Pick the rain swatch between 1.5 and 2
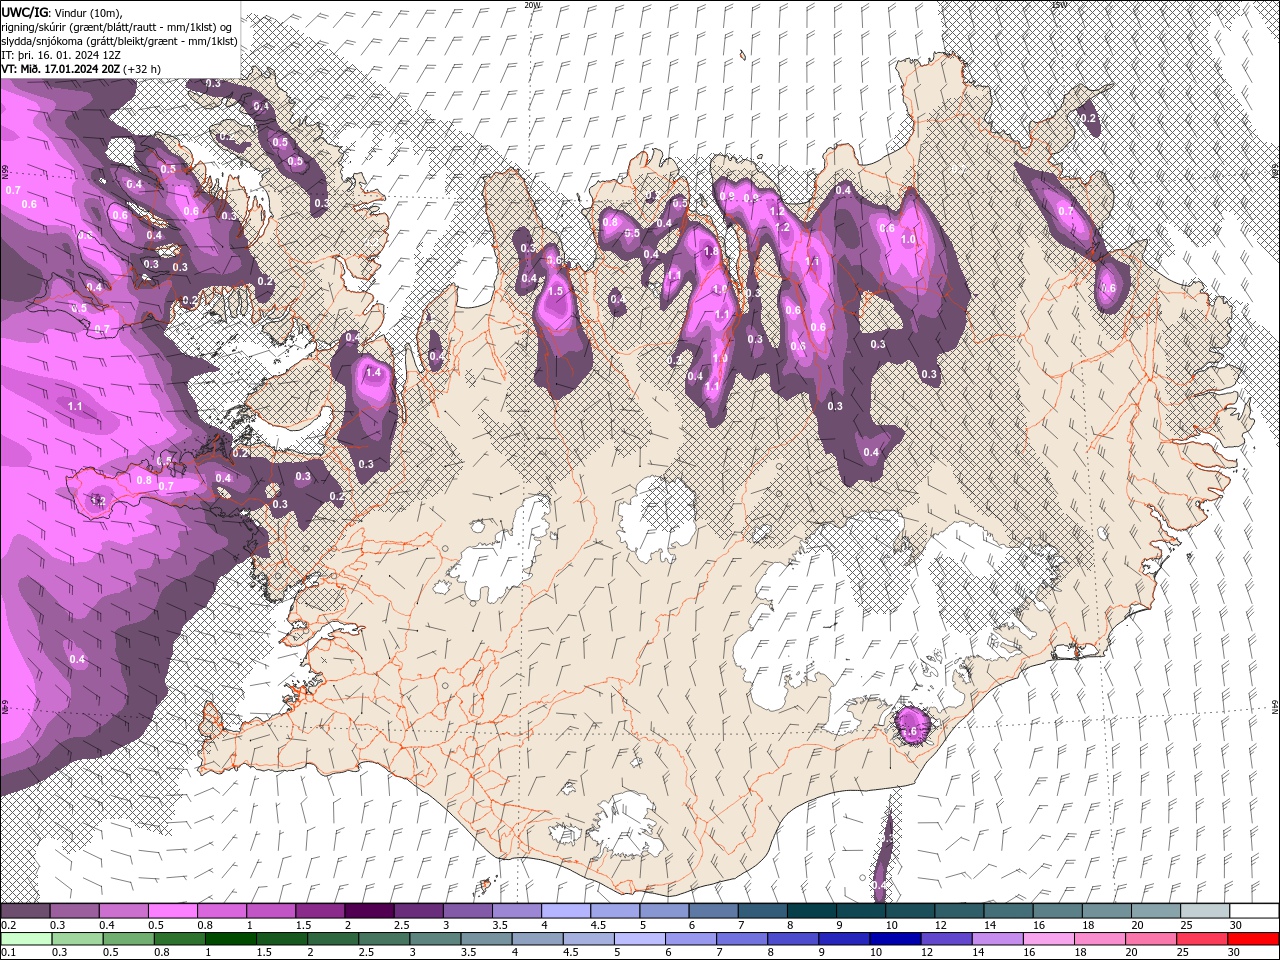The width and height of the screenshot is (1280, 960). tap(281, 939)
